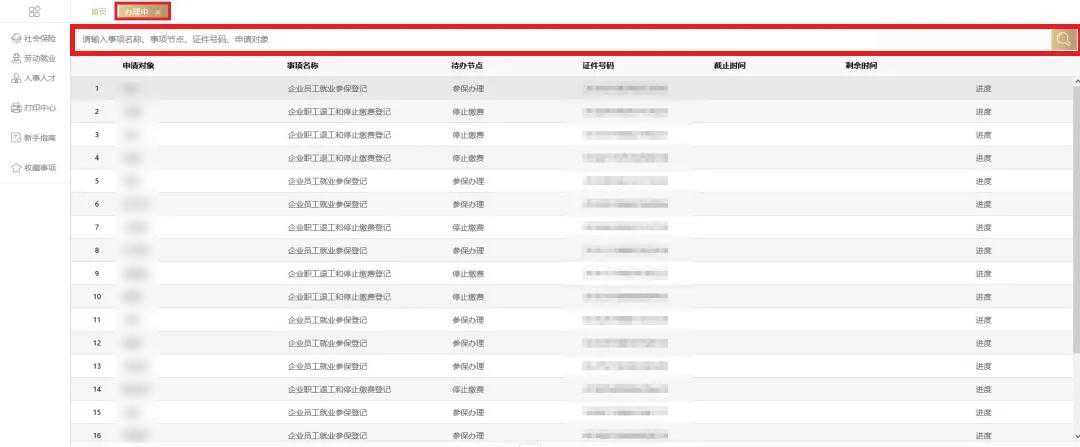The height and width of the screenshot is (447, 1080).
Task: Close the 办理中 tab
Action: coord(158,12)
